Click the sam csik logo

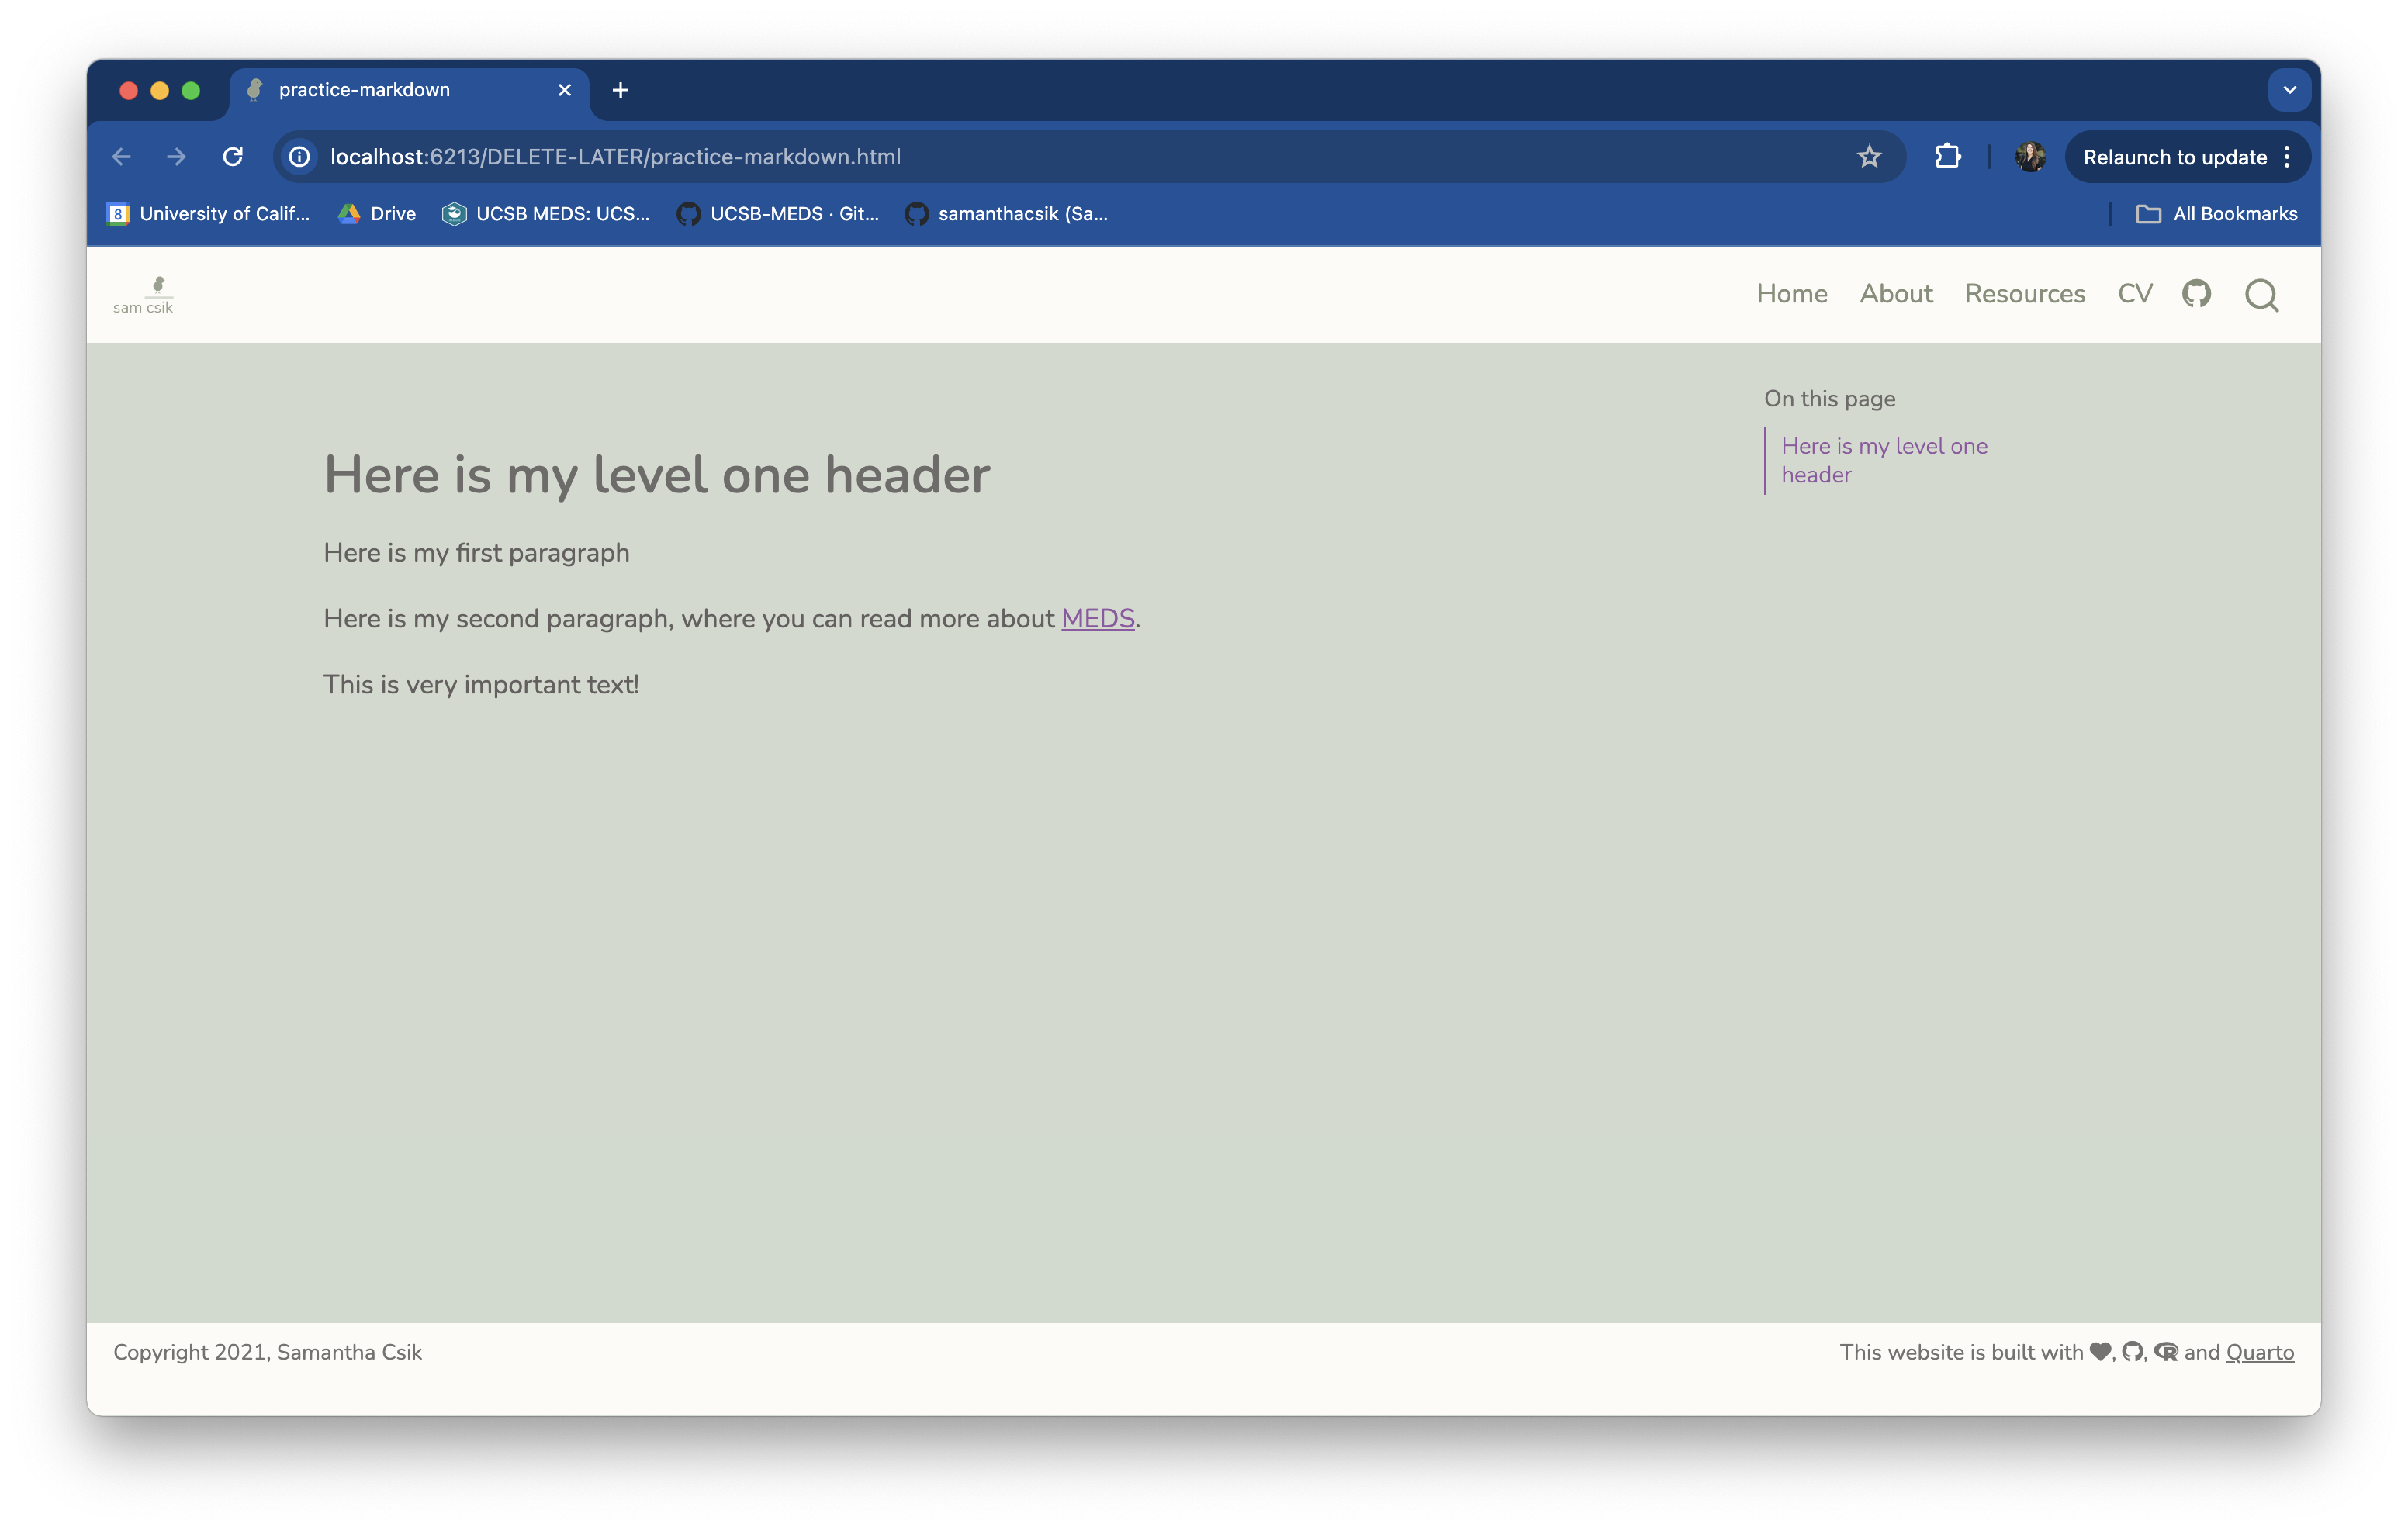[143, 295]
